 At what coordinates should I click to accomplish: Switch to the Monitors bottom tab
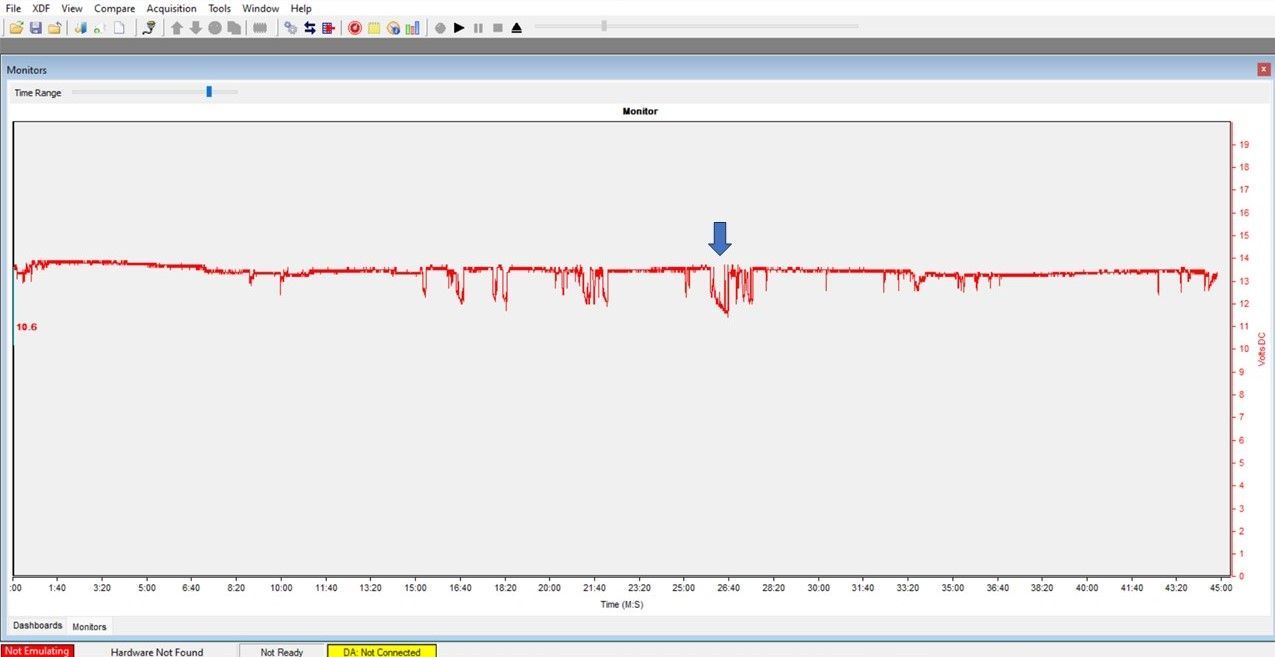pyautogui.click(x=89, y=627)
